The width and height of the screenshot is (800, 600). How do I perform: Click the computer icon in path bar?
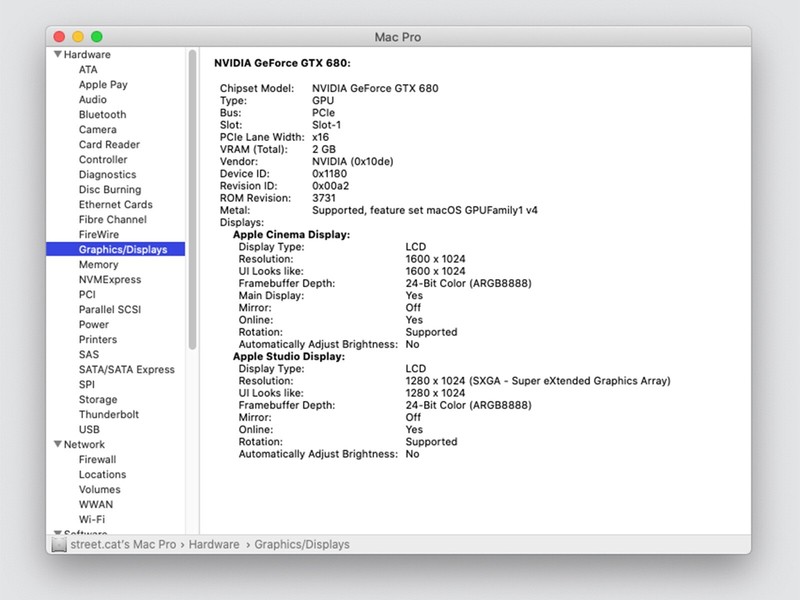[x=59, y=545]
